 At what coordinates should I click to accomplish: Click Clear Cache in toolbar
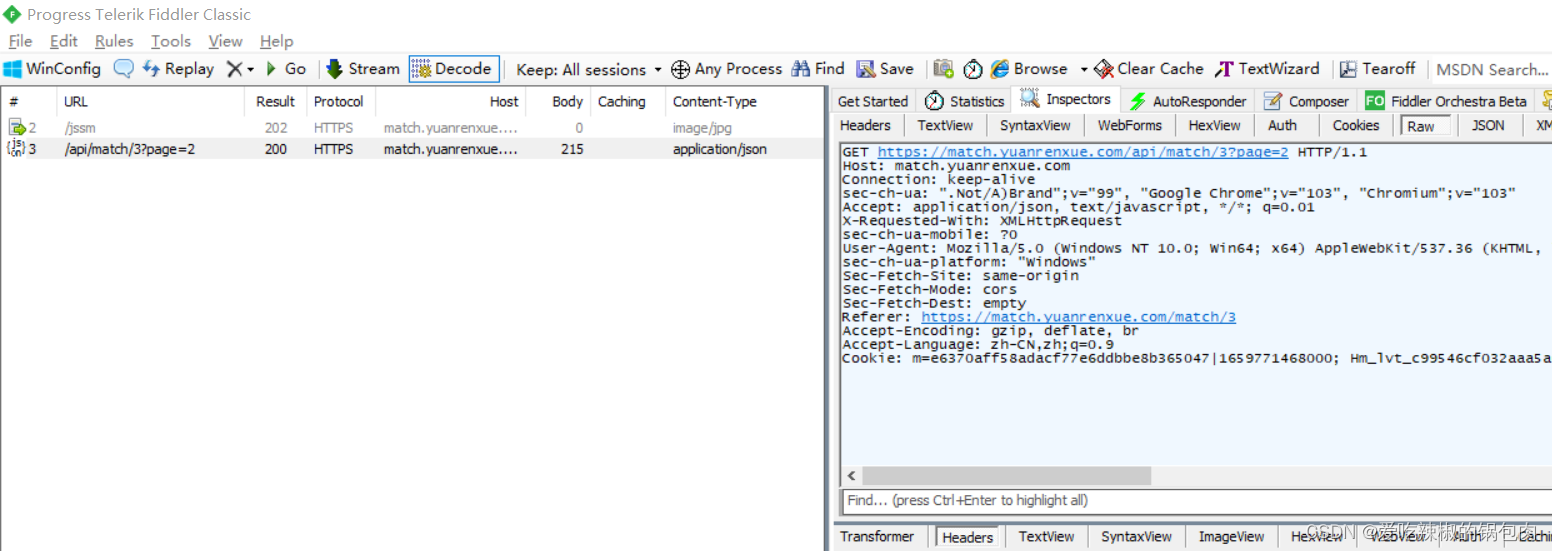coord(1149,69)
